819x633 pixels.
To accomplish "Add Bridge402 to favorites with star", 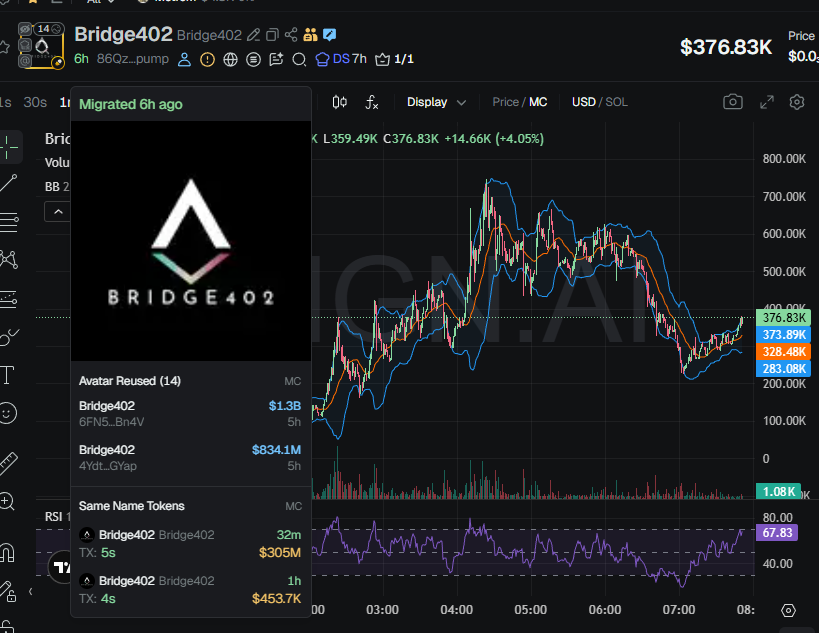I will 4,48.
